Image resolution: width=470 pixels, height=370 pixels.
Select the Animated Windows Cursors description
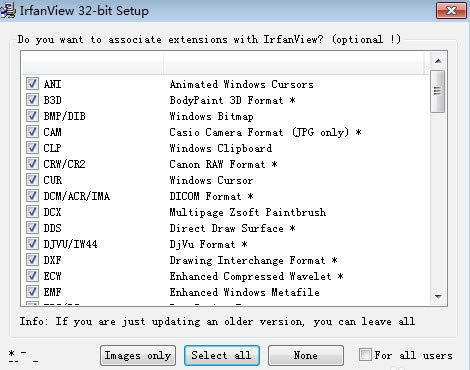tap(242, 84)
